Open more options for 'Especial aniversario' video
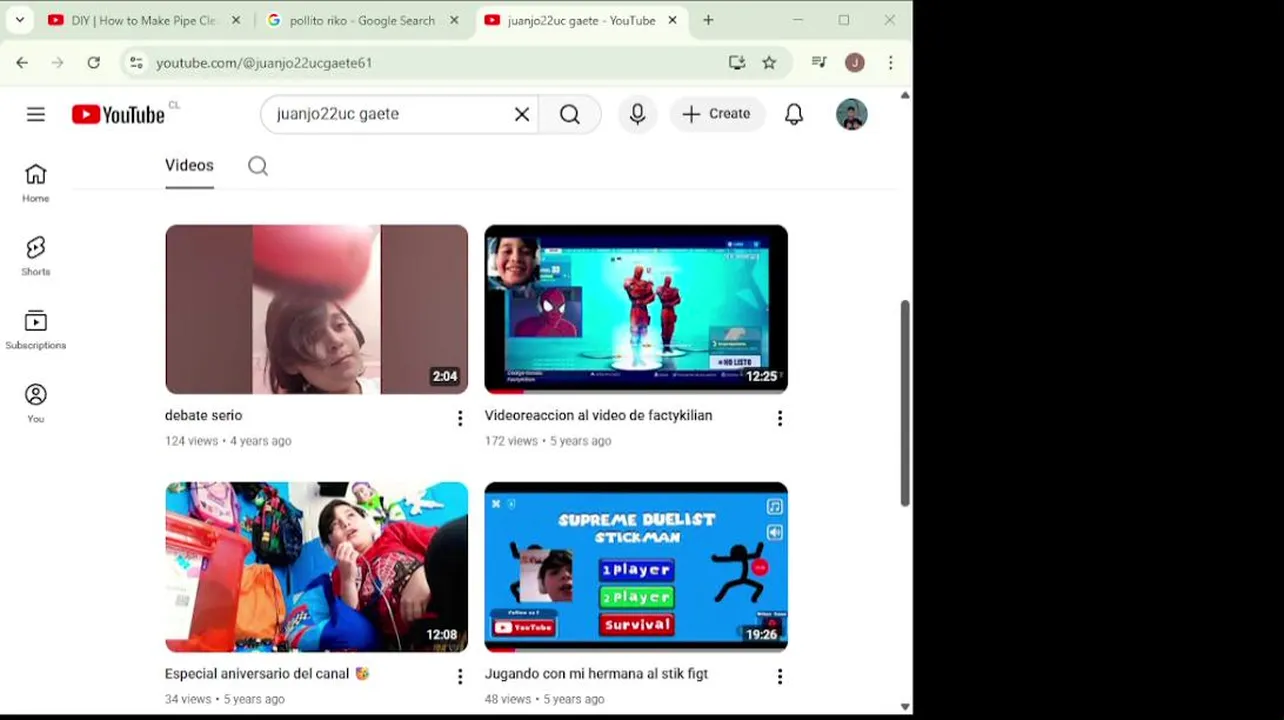 pos(460,677)
